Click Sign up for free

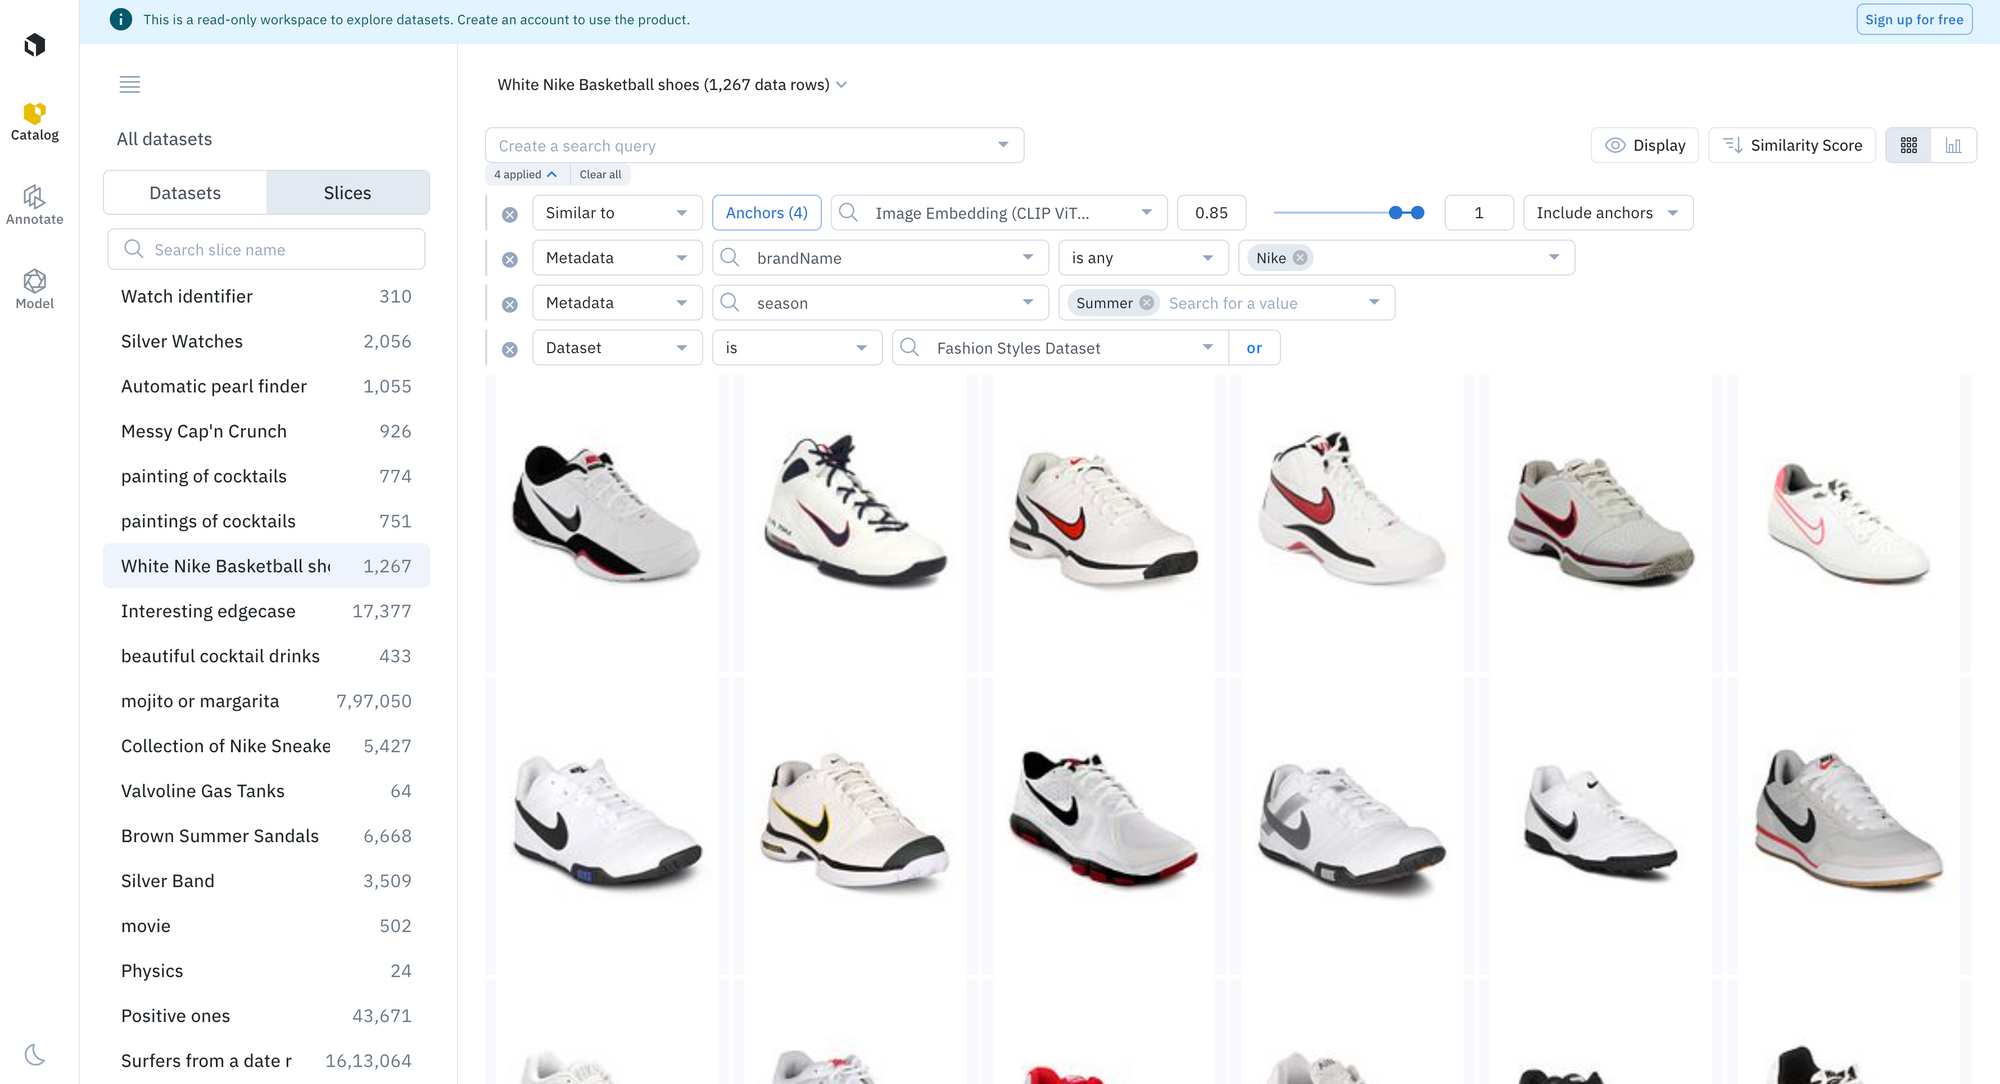(1913, 20)
